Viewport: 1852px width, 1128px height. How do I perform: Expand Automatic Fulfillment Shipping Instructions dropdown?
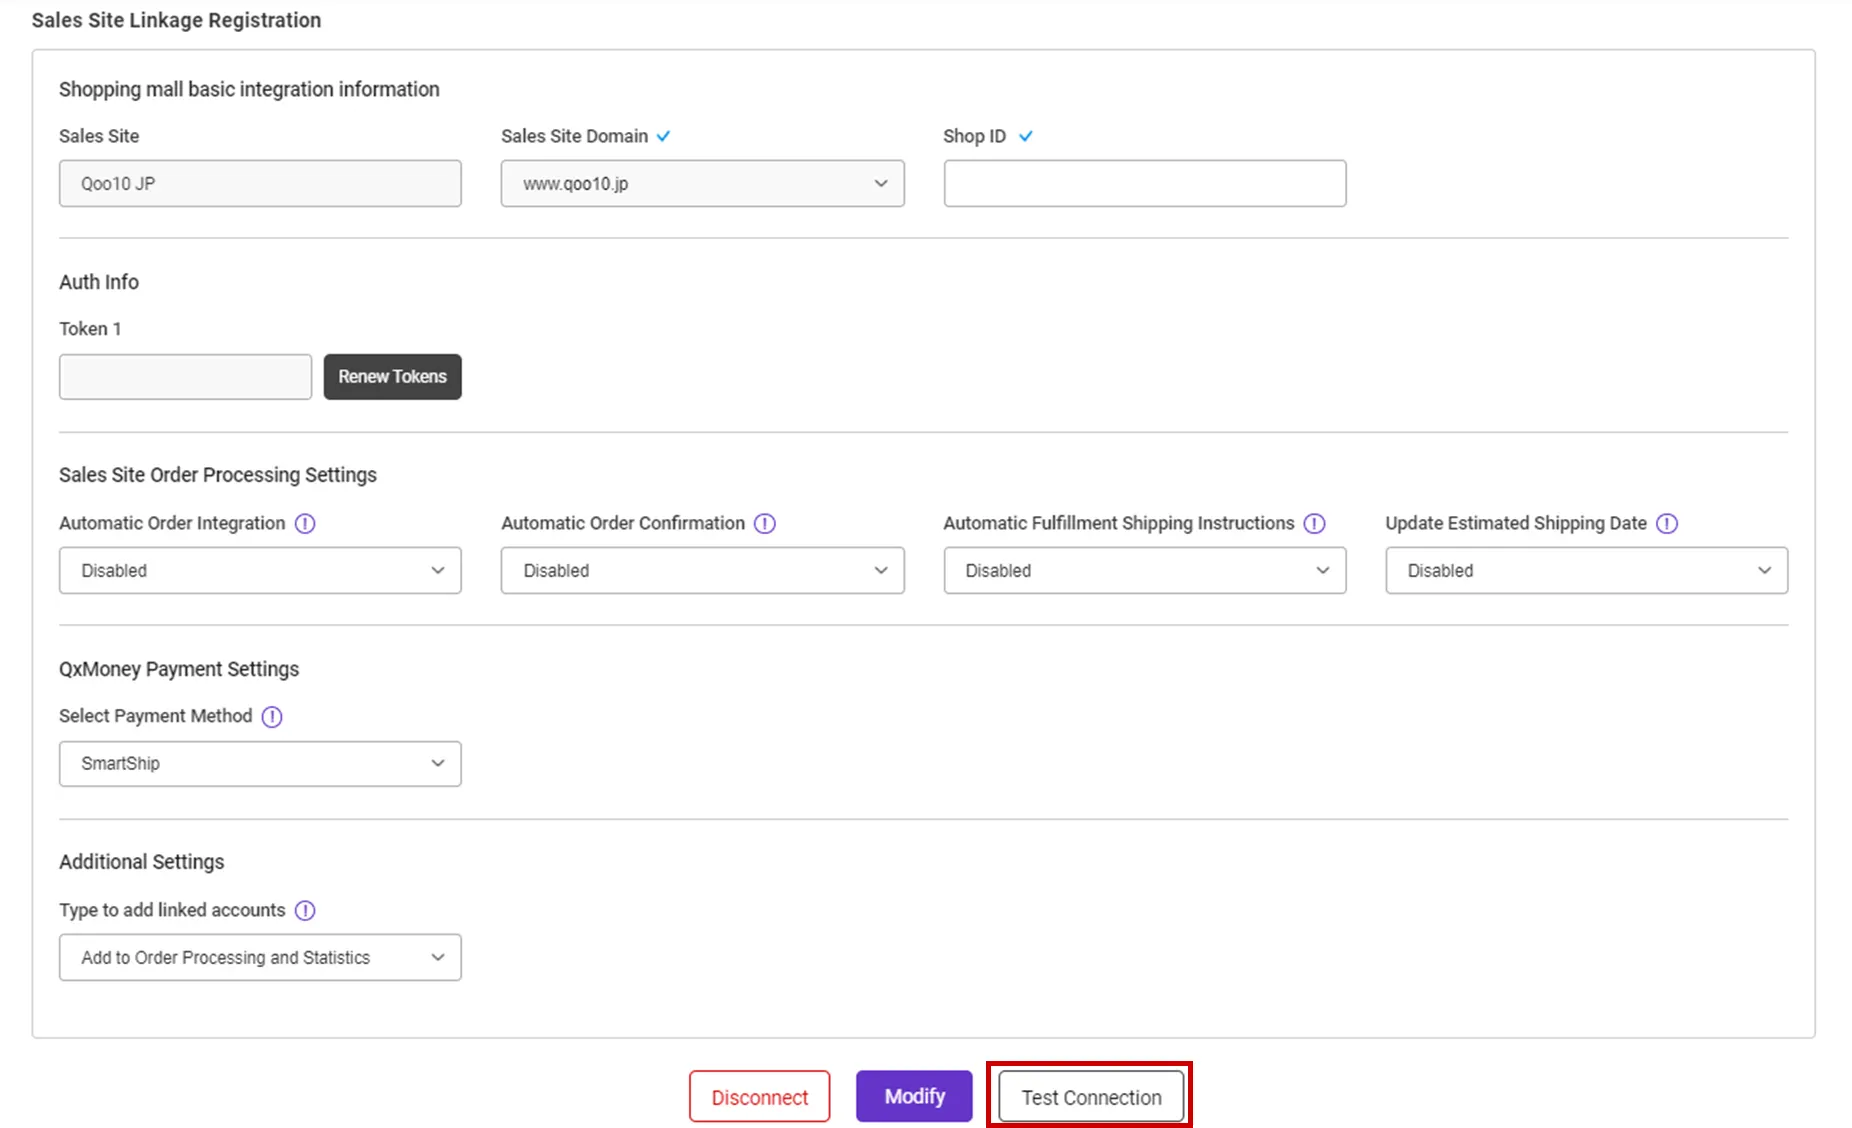[1144, 571]
